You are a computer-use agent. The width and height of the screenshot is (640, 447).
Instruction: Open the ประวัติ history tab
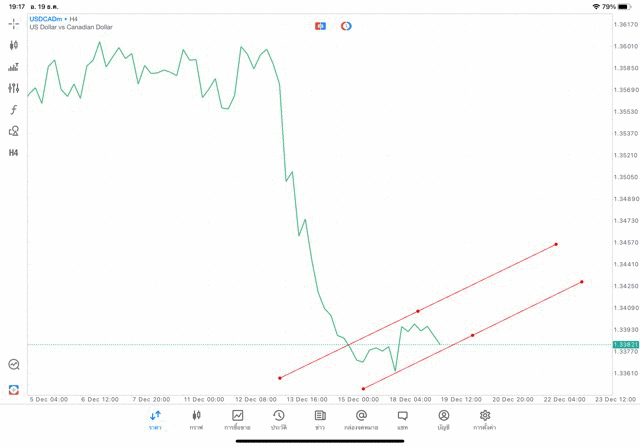click(x=279, y=420)
